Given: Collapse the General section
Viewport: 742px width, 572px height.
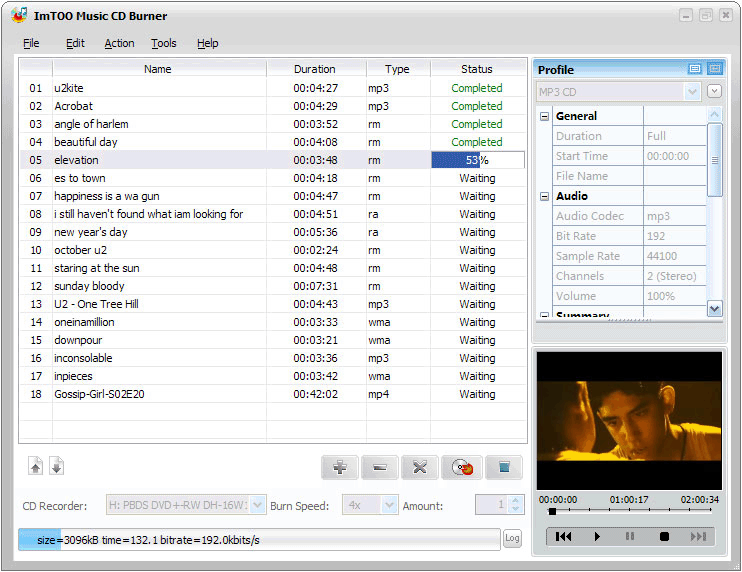Looking at the screenshot, I should (x=545, y=116).
